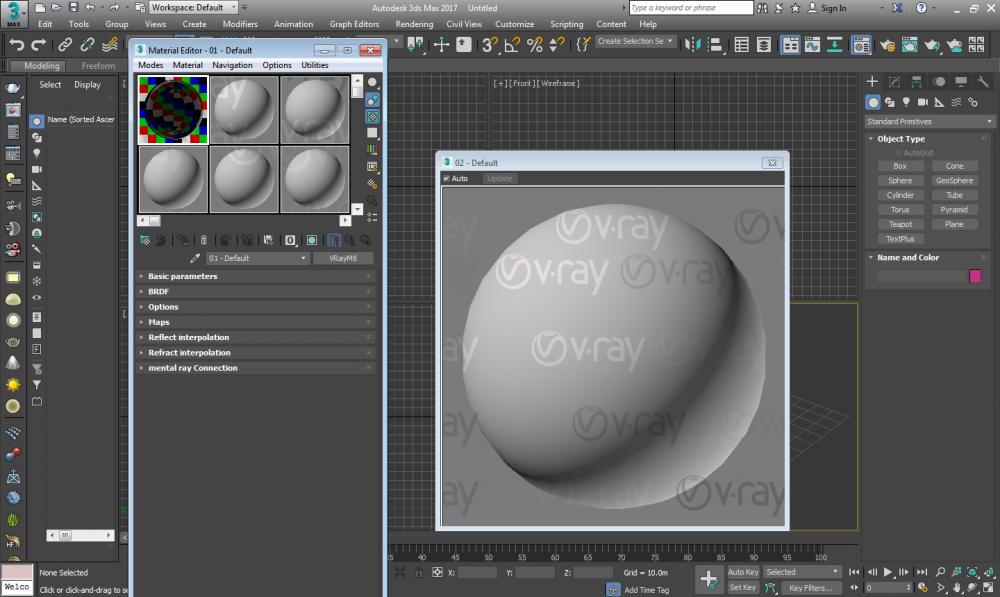1000x597 pixels.
Task: Open the Utilities menu in Material Editor
Action: [x=315, y=65]
